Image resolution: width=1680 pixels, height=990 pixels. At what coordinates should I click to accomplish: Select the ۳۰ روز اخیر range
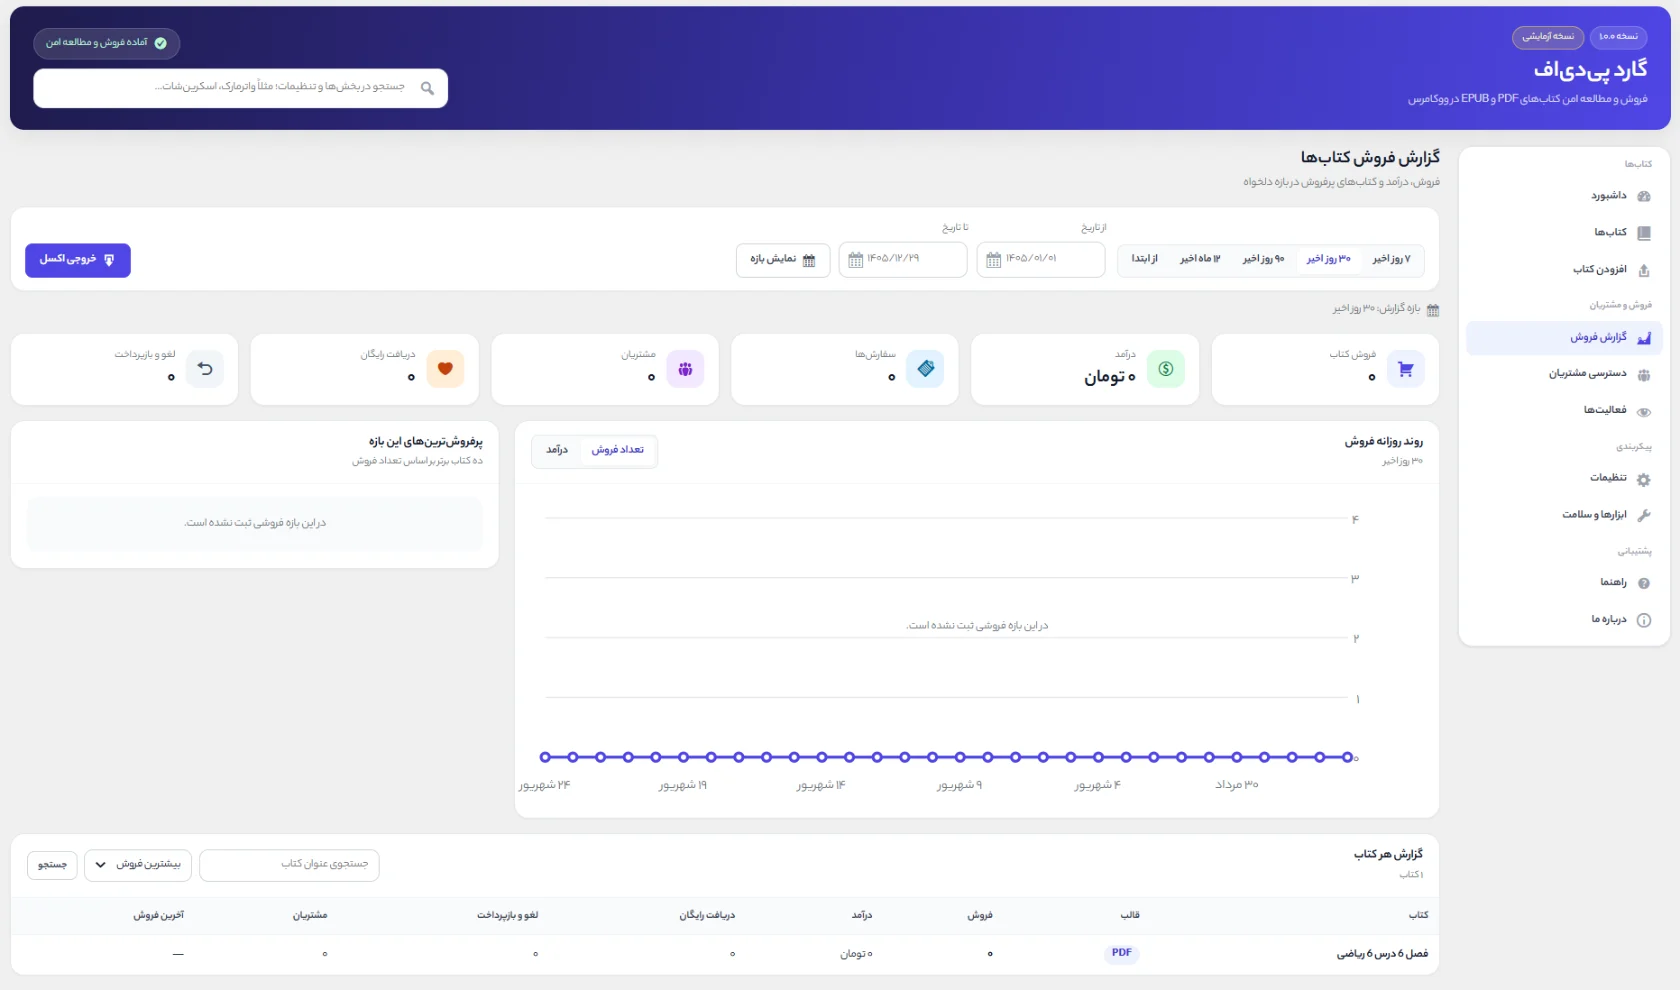[x=1328, y=259]
